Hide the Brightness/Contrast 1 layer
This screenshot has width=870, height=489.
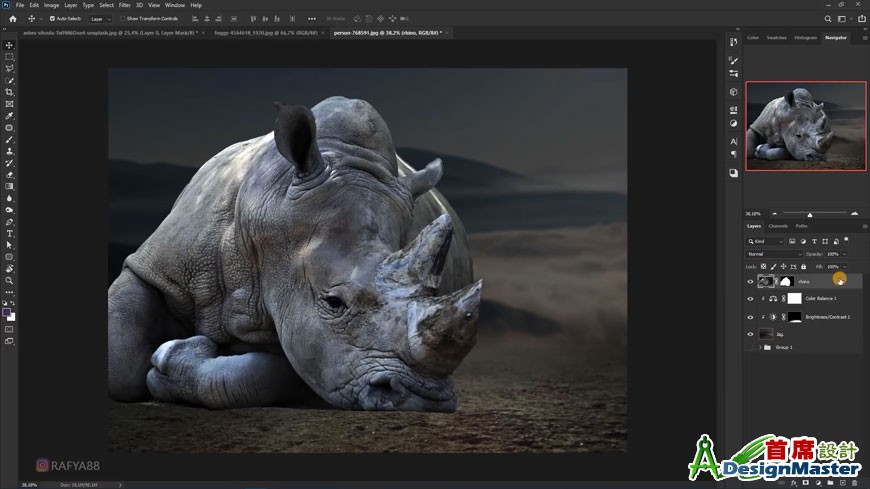750,317
